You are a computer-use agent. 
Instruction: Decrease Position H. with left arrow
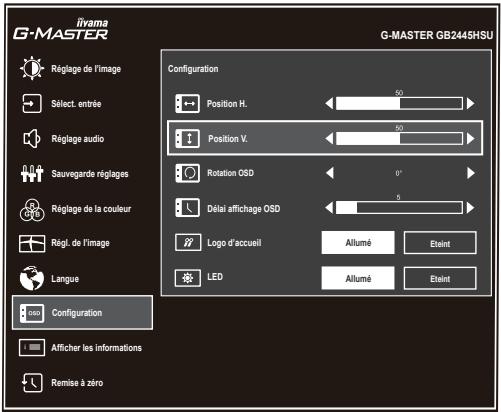pyautogui.click(x=329, y=104)
